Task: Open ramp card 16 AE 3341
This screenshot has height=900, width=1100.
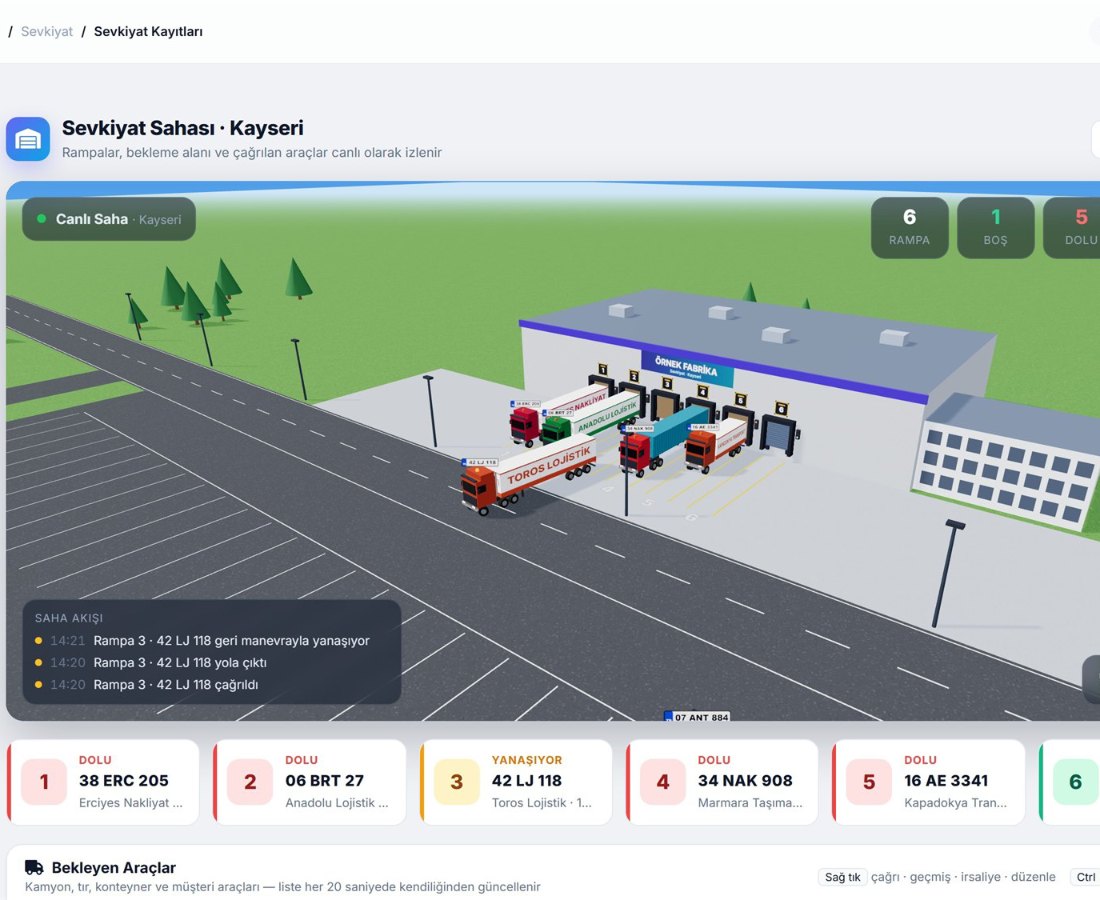Action: point(928,781)
